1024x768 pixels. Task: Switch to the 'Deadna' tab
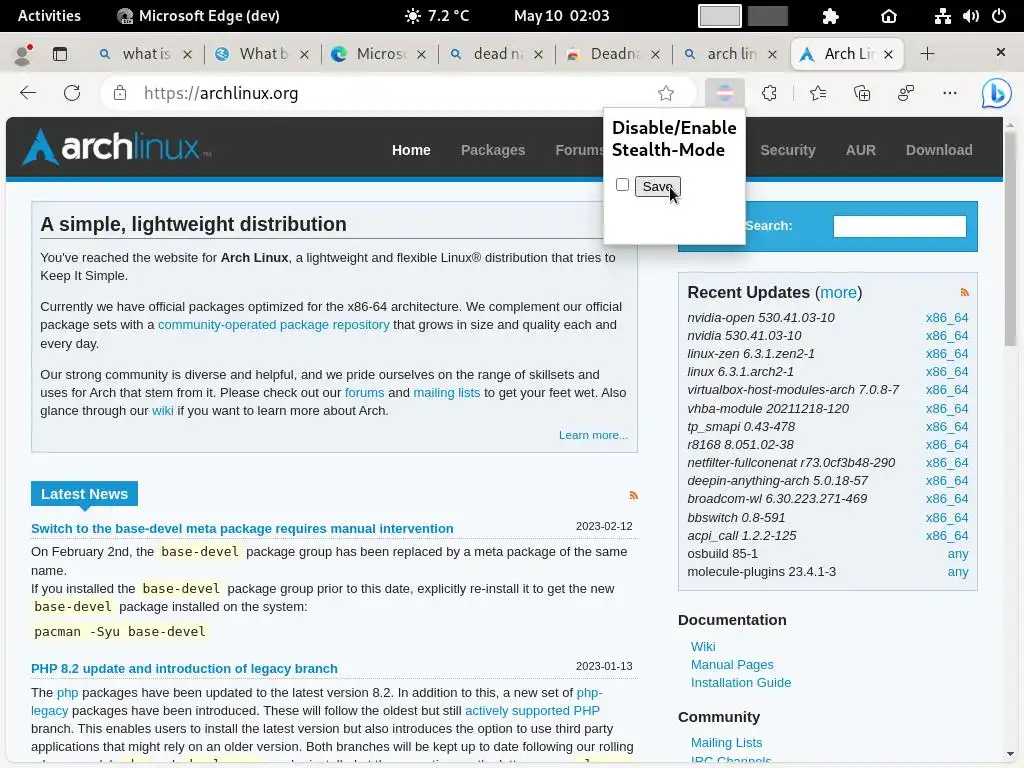click(x=614, y=54)
